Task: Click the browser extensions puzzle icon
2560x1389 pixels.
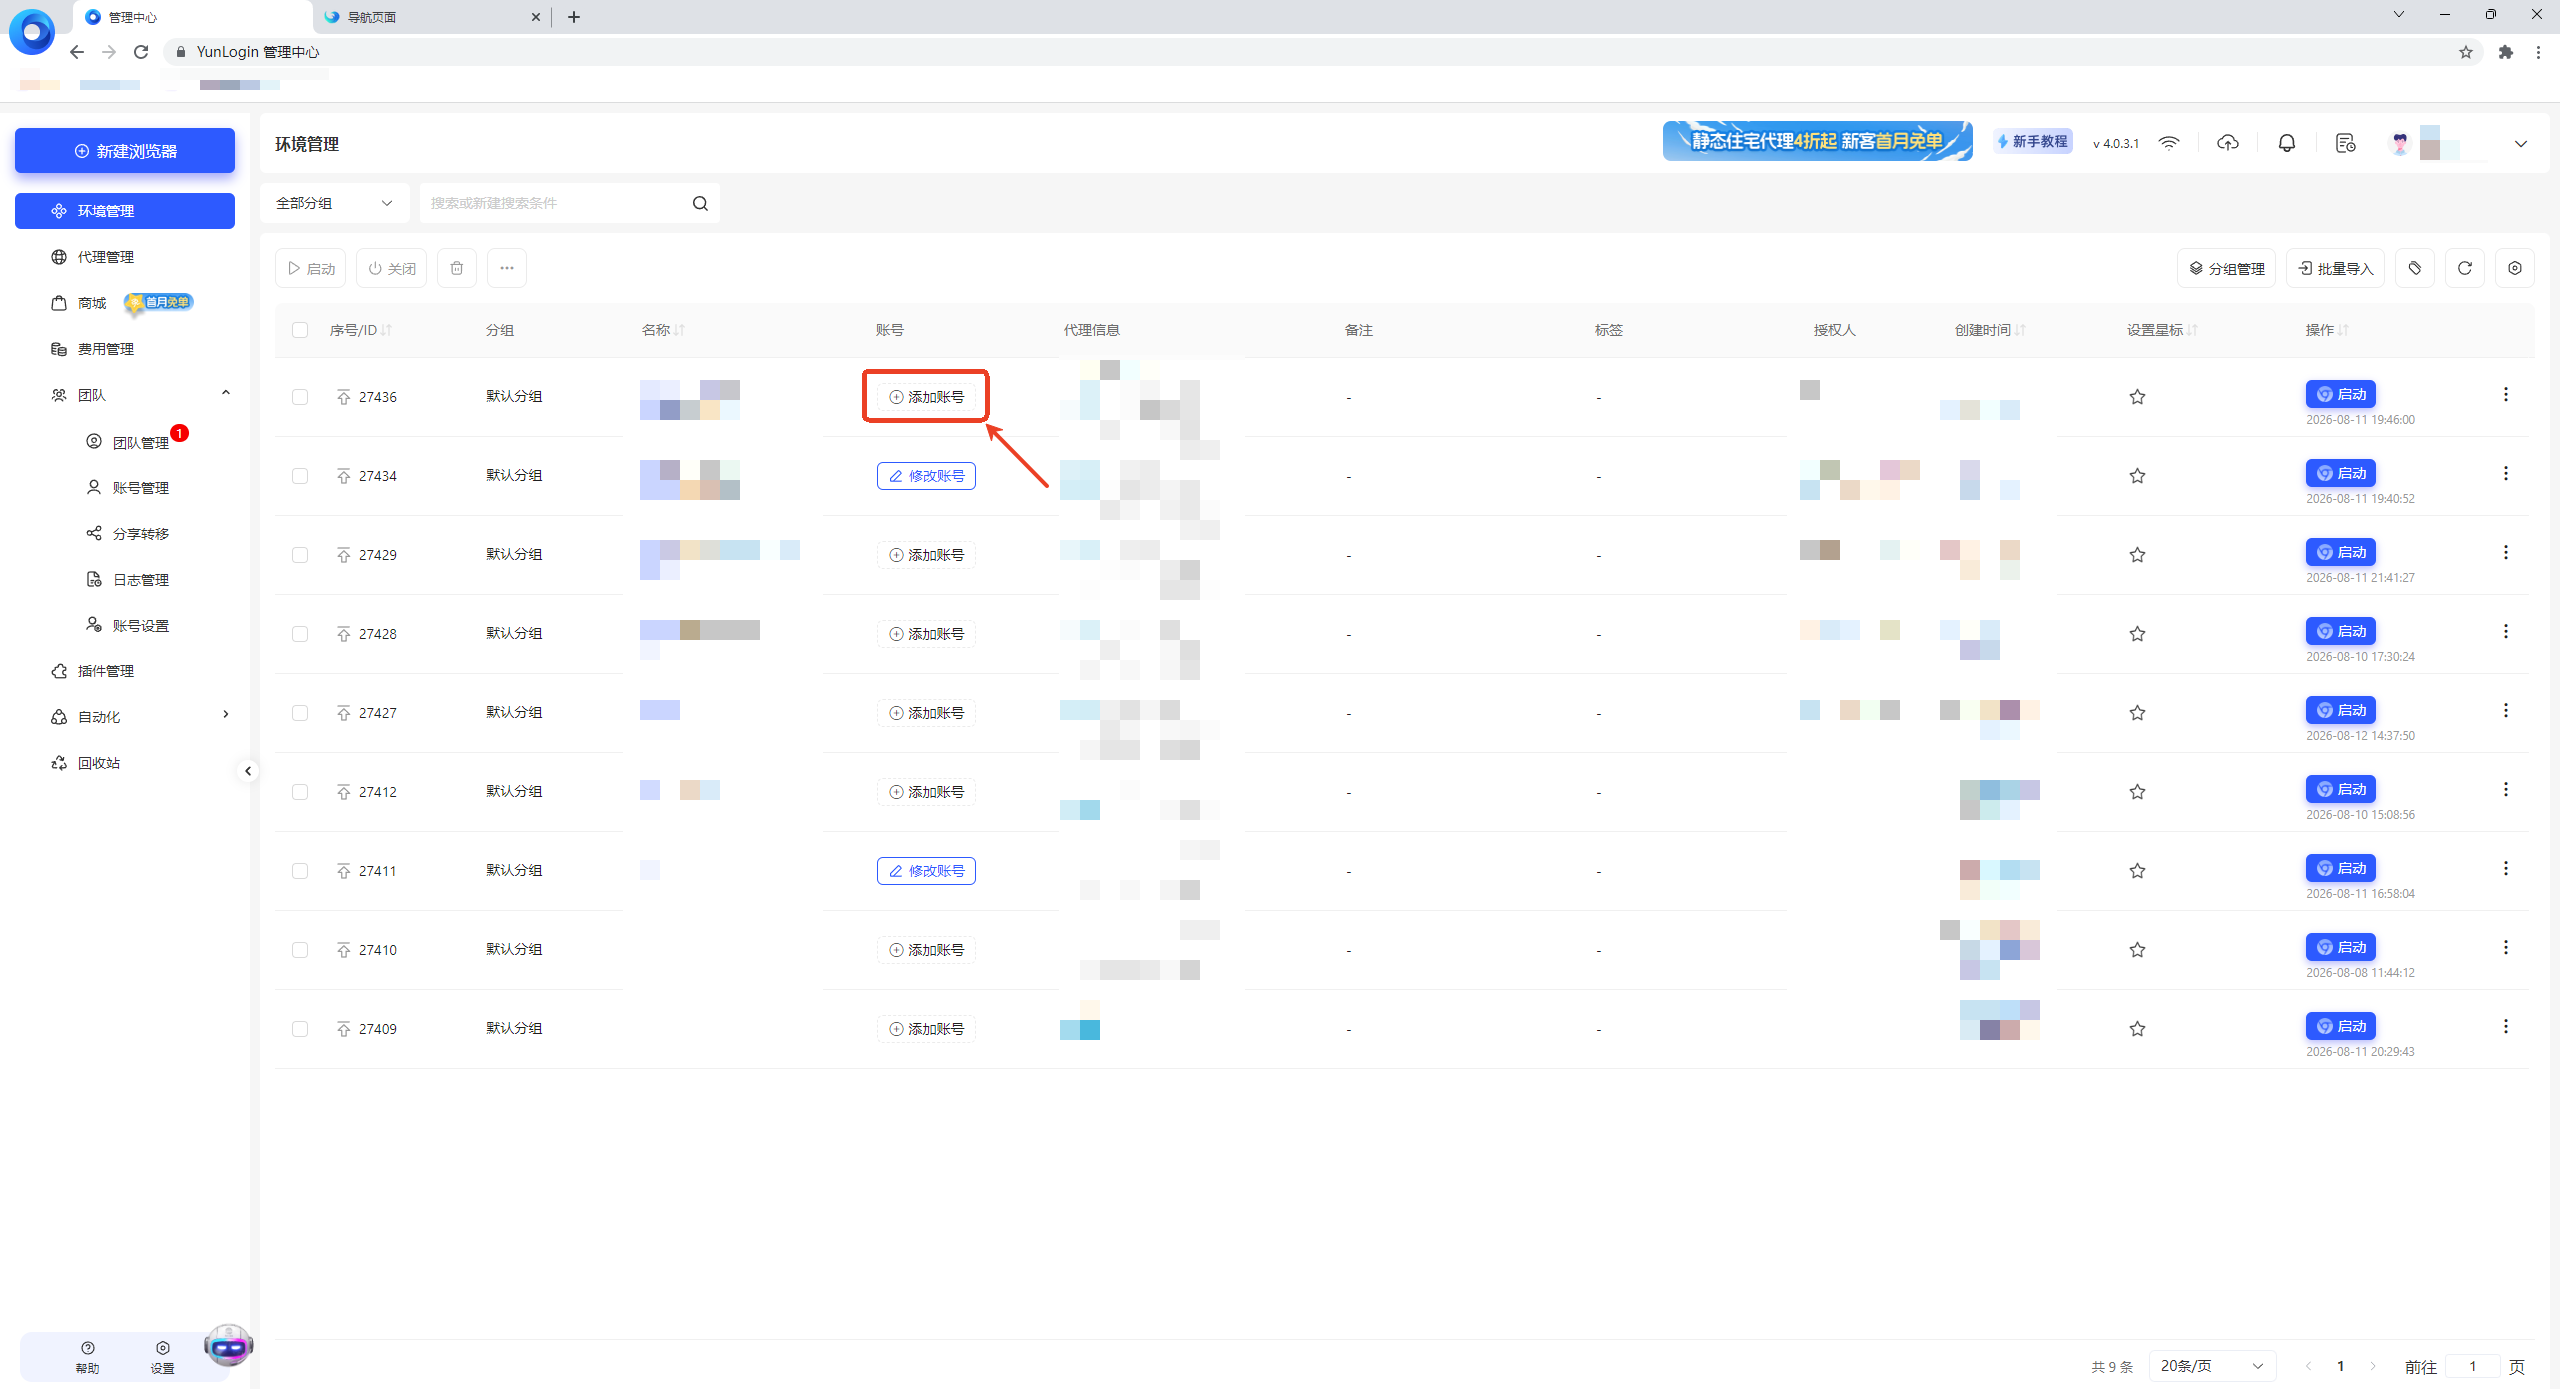Action: (2505, 52)
